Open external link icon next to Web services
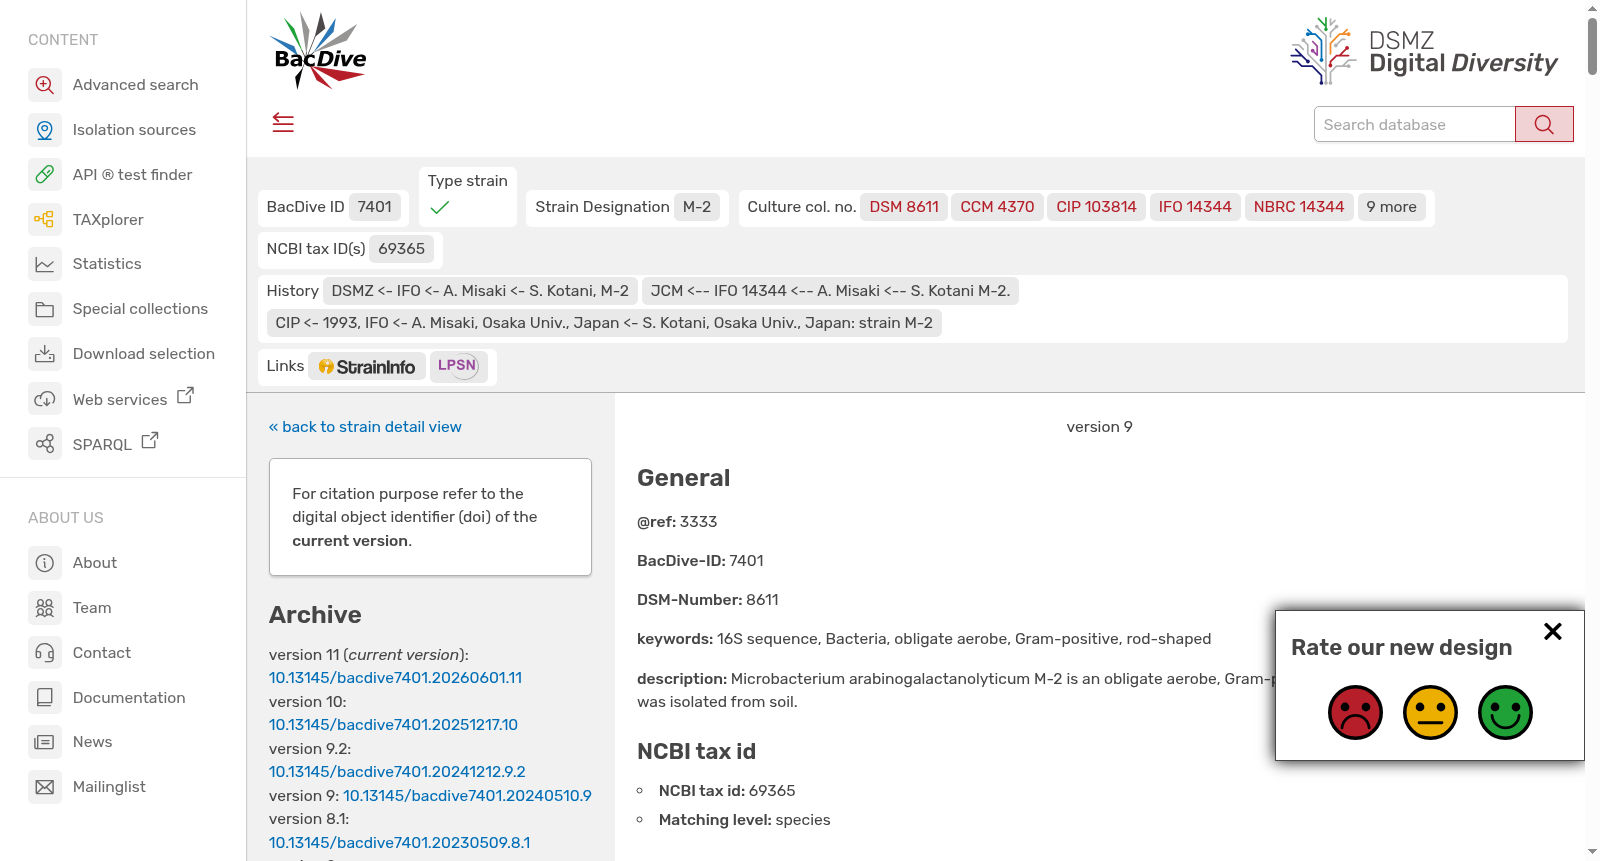This screenshot has width=1600, height=861. click(x=185, y=396)
